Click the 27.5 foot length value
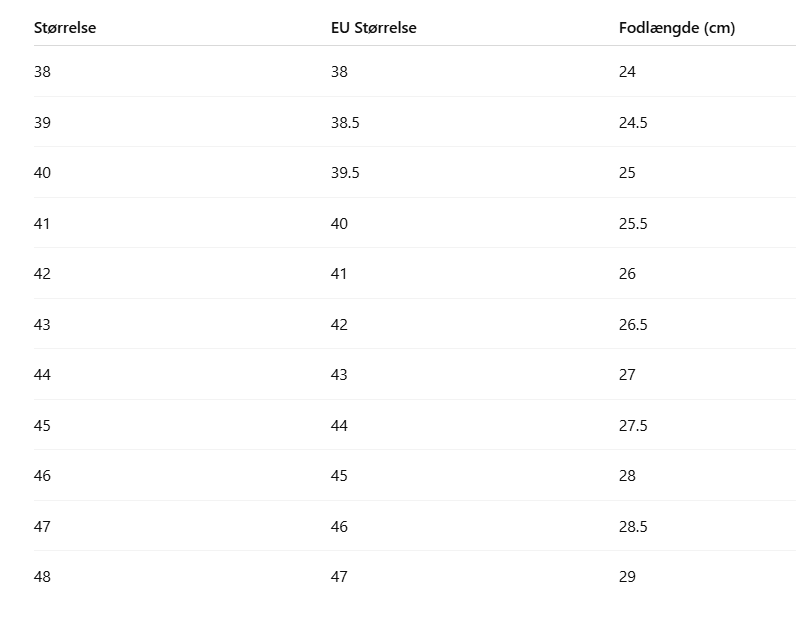The width and height of the screenshot is (796, 628). [x=633, y=426]
